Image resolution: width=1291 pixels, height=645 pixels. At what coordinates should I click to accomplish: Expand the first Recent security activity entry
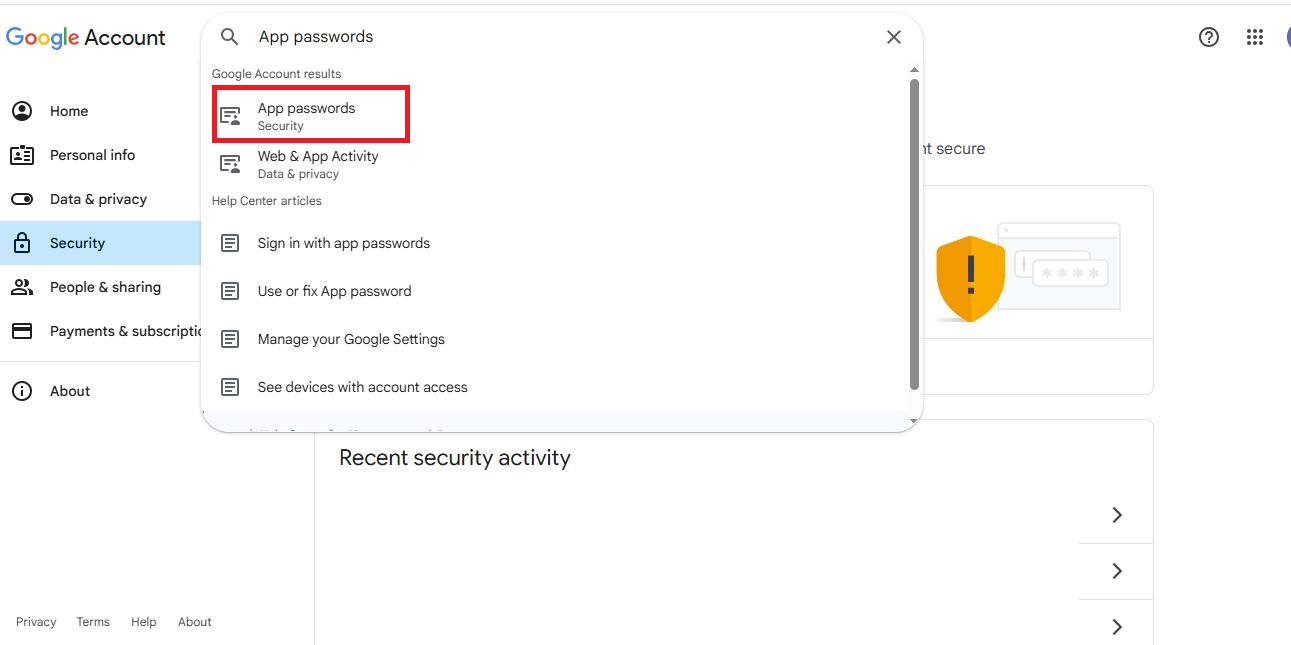1116,515
